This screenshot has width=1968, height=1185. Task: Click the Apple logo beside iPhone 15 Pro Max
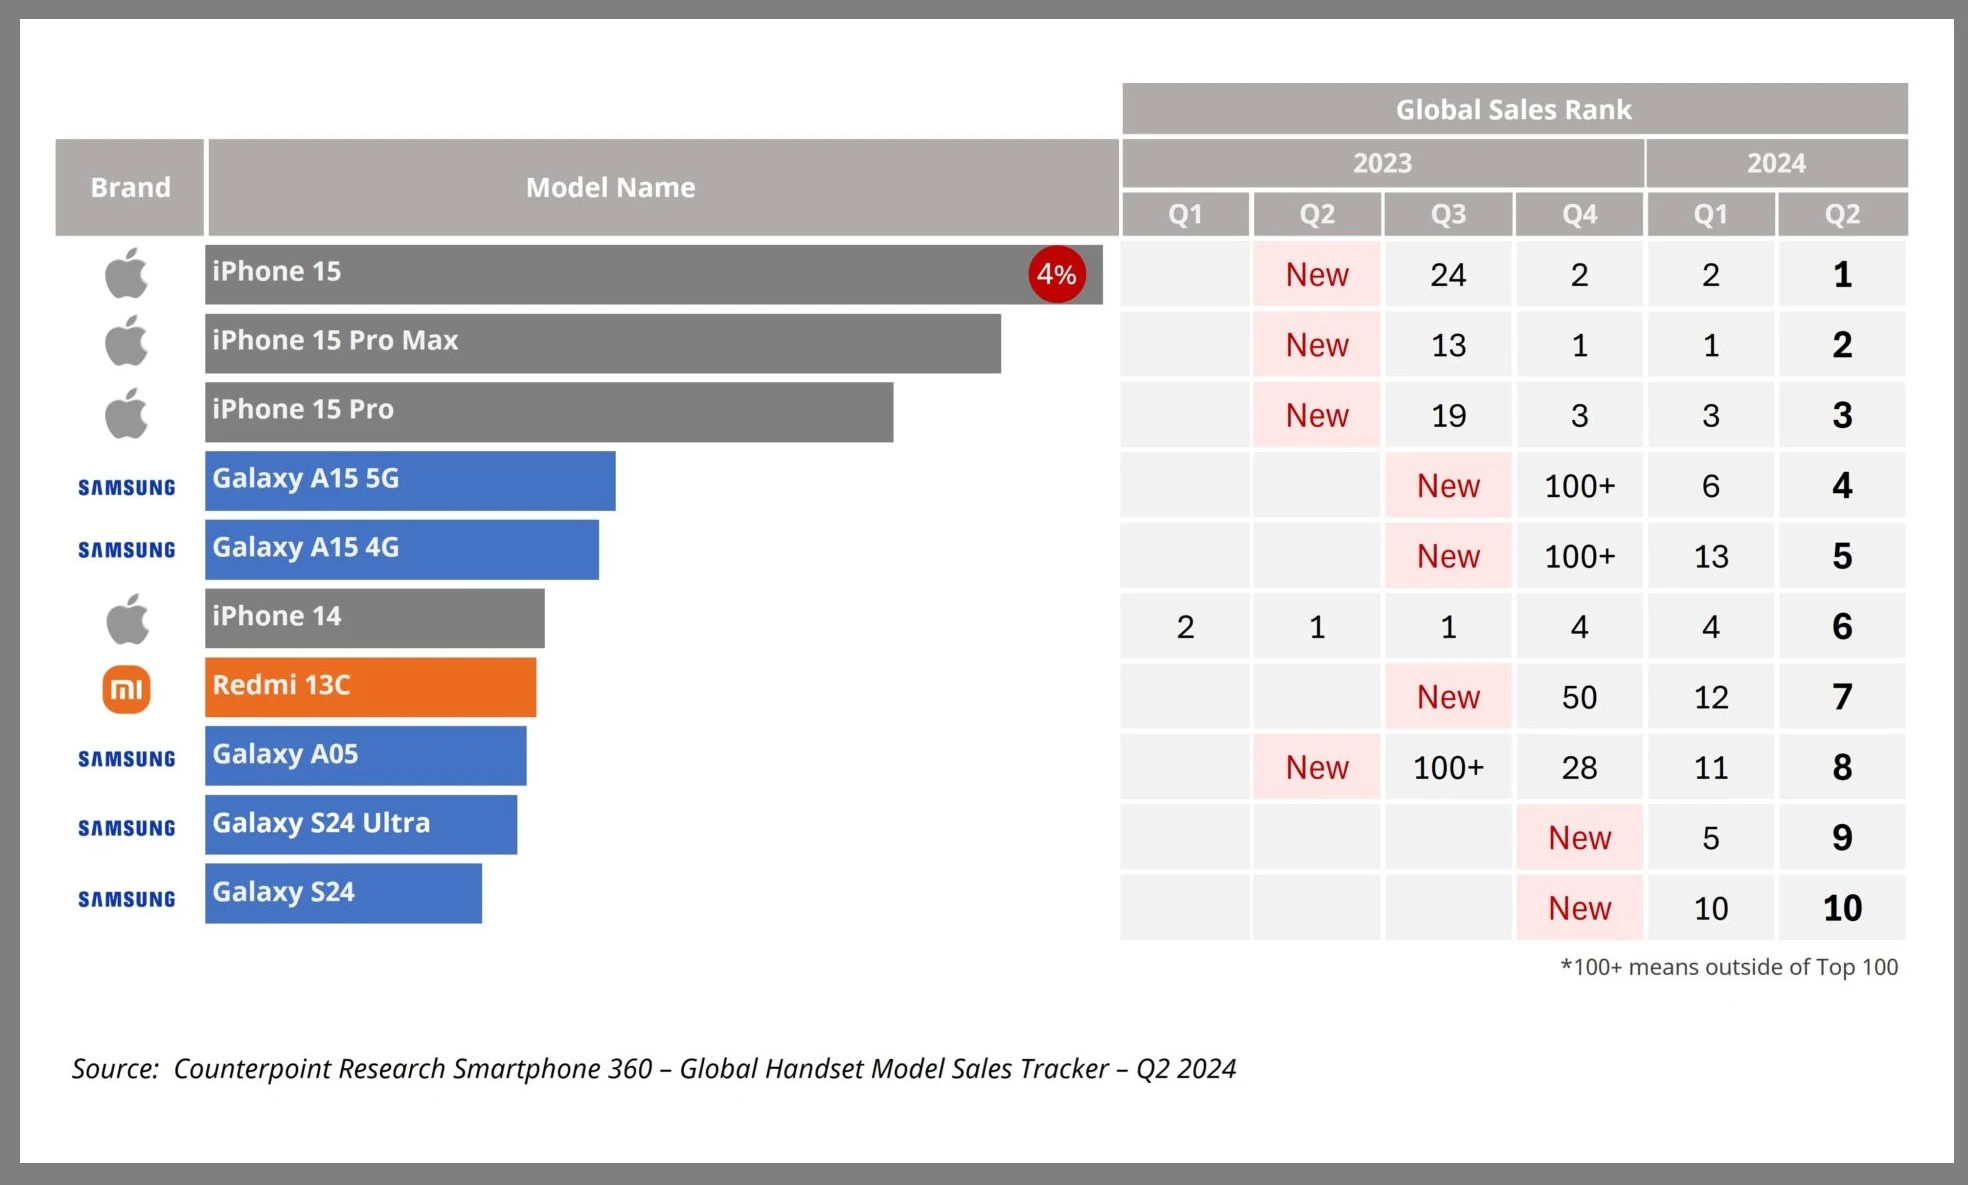click(126, 341)
